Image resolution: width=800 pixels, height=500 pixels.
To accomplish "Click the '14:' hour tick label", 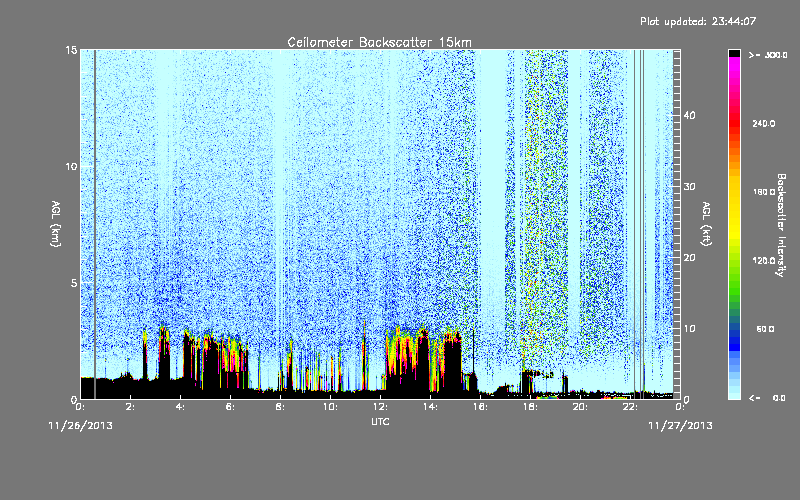I will tap(430, 407).
